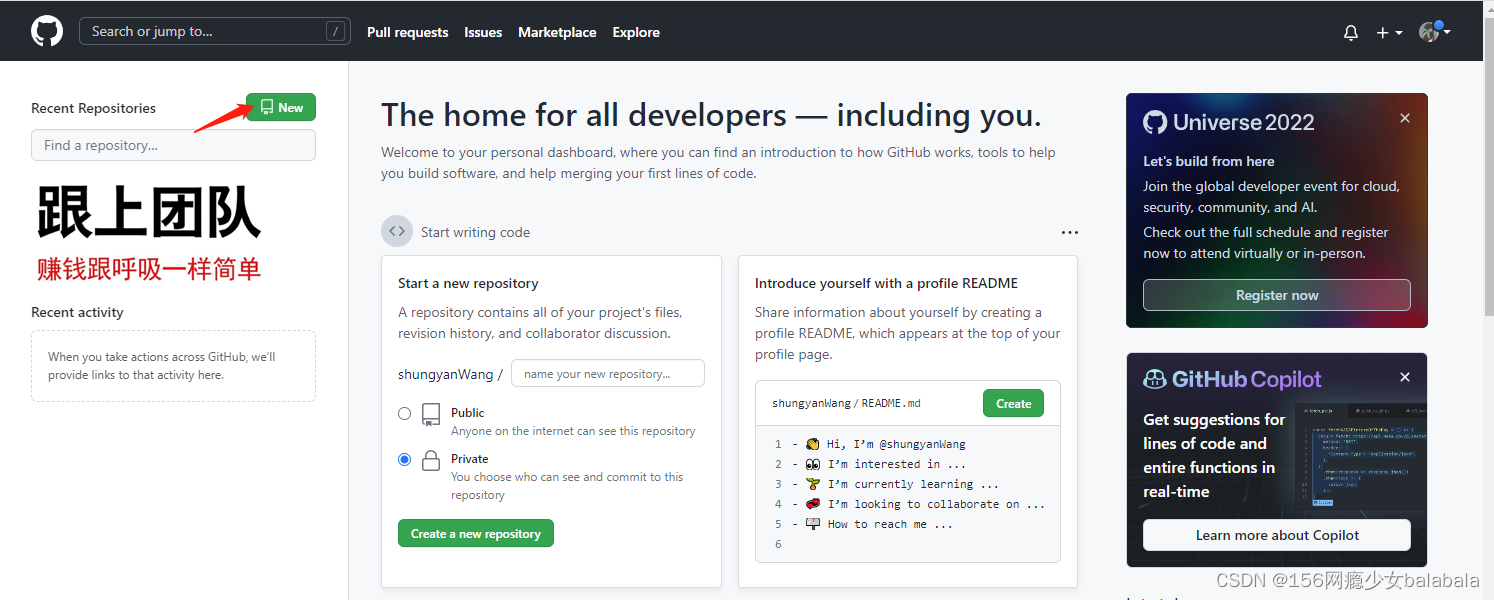The height and width of the screenshot is (600, 1494).
Task: Select the Public visibility radio button
Action: [404, 412]
